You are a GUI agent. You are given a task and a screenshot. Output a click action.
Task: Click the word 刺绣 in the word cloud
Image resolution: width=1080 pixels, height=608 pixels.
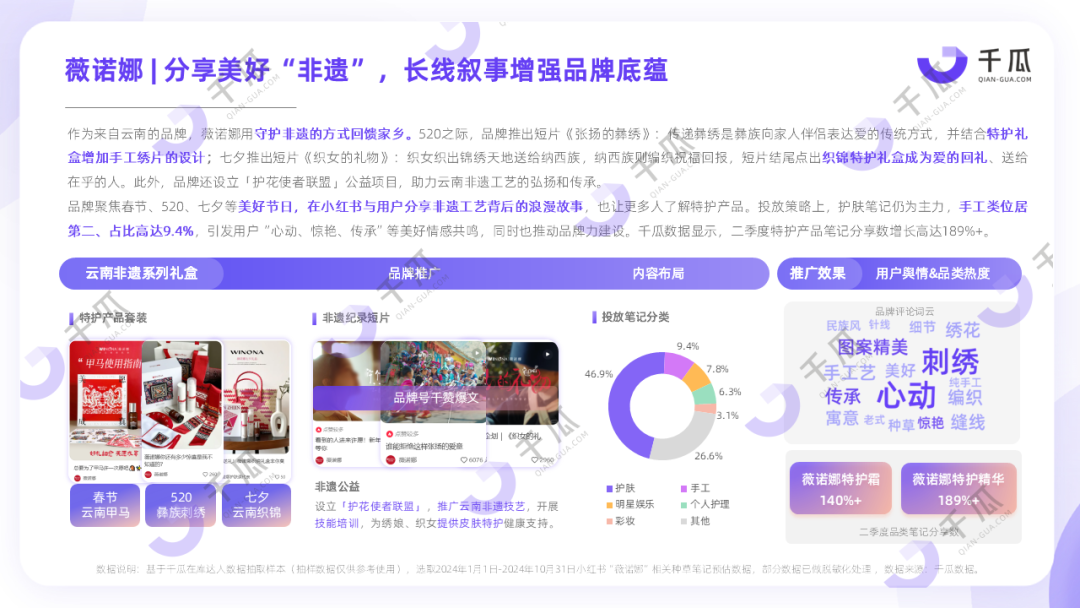pos(950,361)
